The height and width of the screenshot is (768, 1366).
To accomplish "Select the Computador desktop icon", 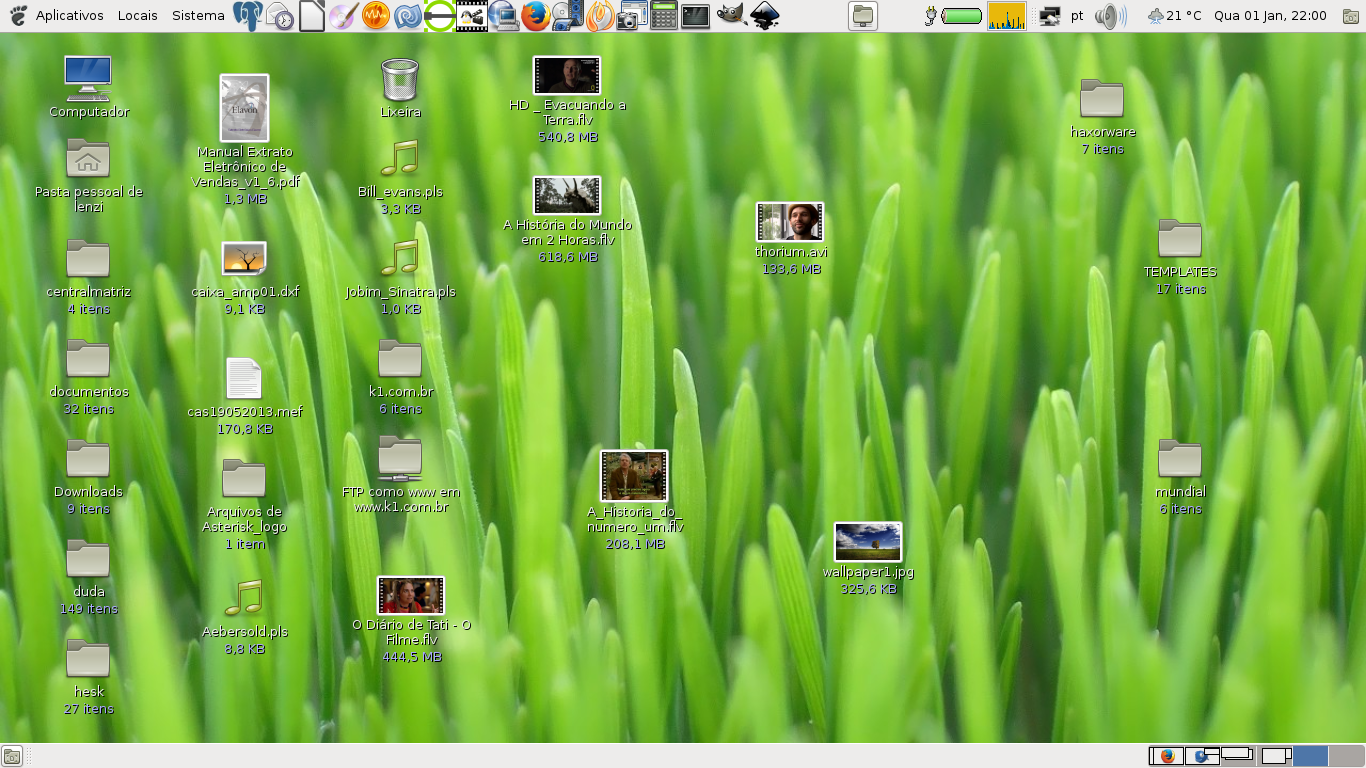I will pos(88,79).
